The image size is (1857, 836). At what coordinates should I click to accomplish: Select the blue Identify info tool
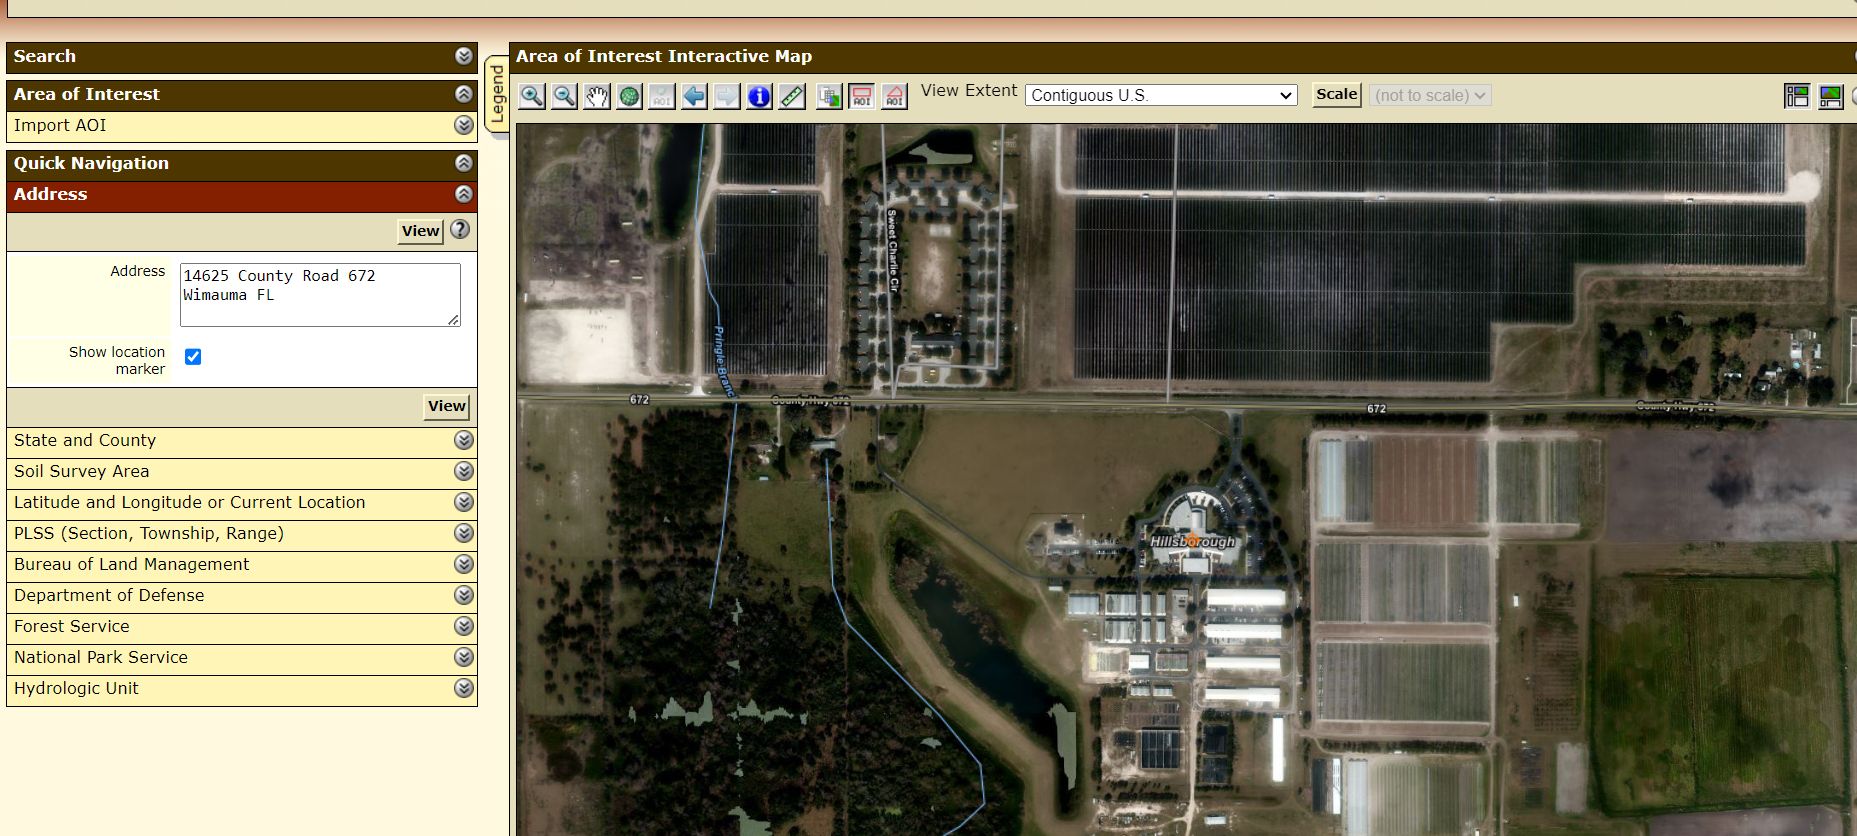pyautogui.click(x=759, y=96)
